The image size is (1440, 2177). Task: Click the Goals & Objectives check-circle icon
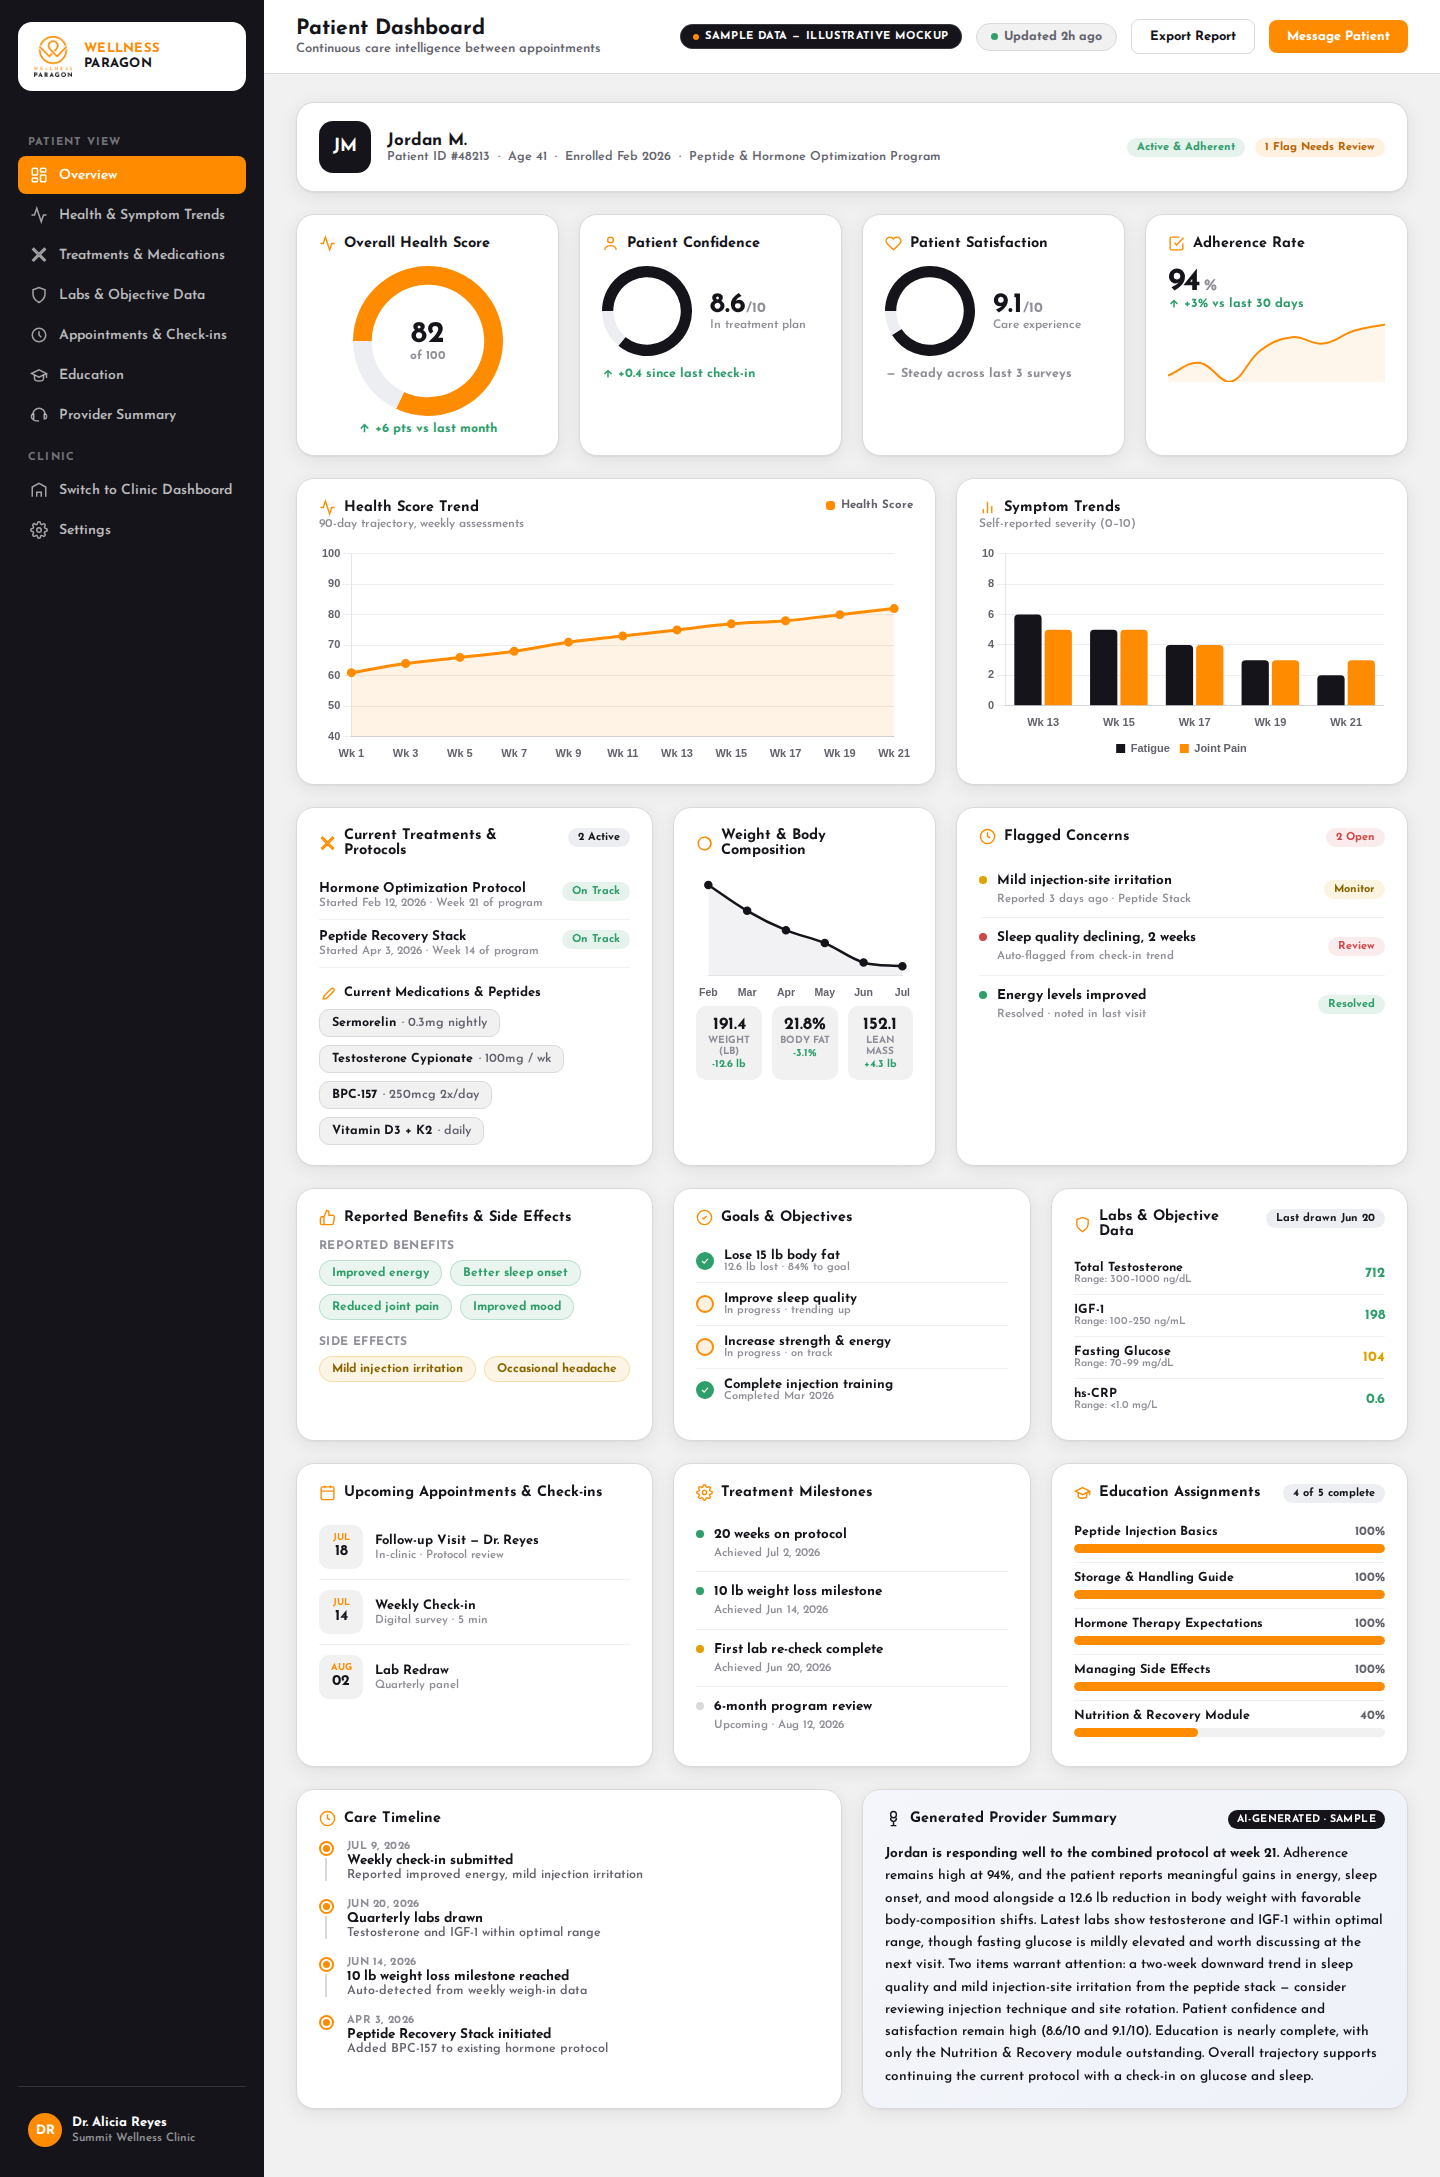pos(704,1217)
